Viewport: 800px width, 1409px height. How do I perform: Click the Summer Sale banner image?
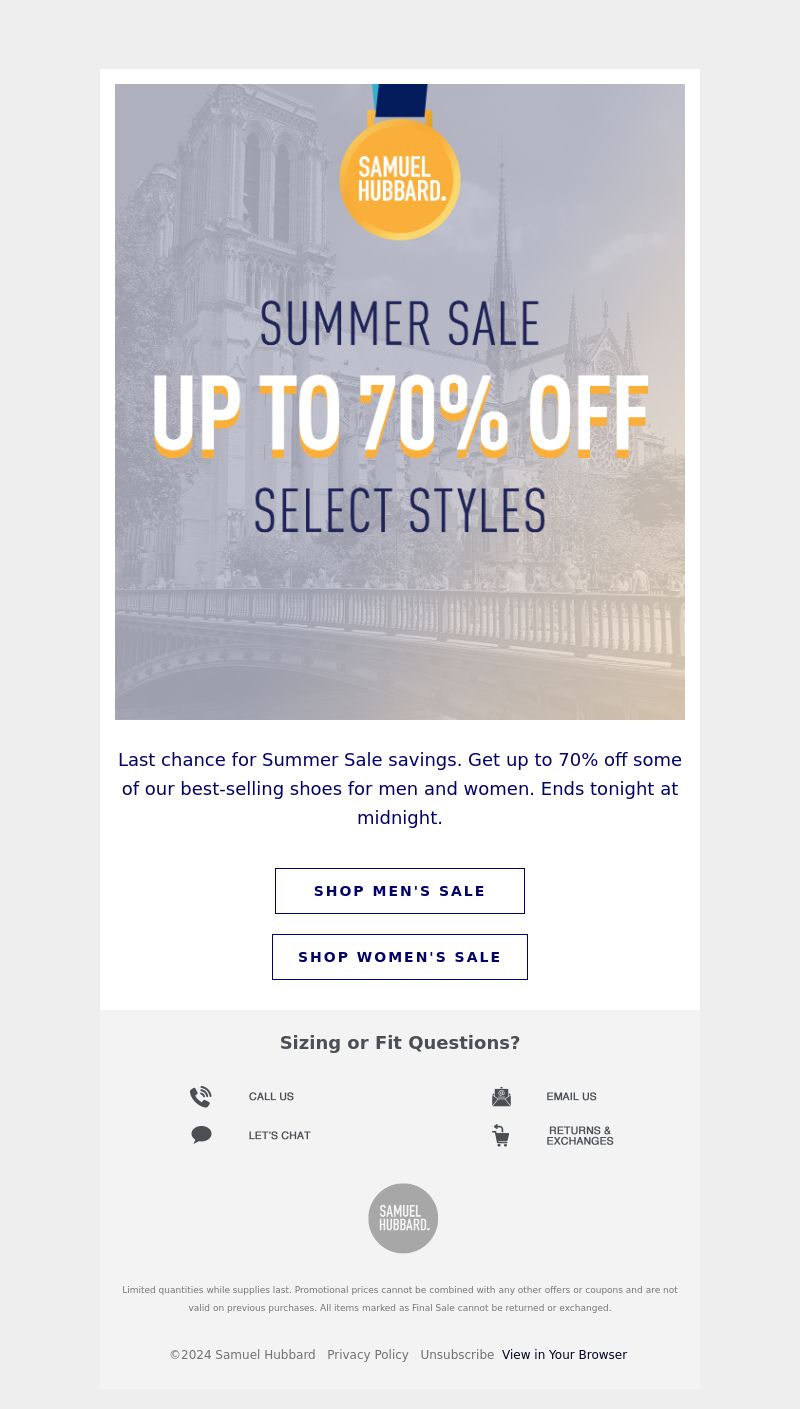400,402
